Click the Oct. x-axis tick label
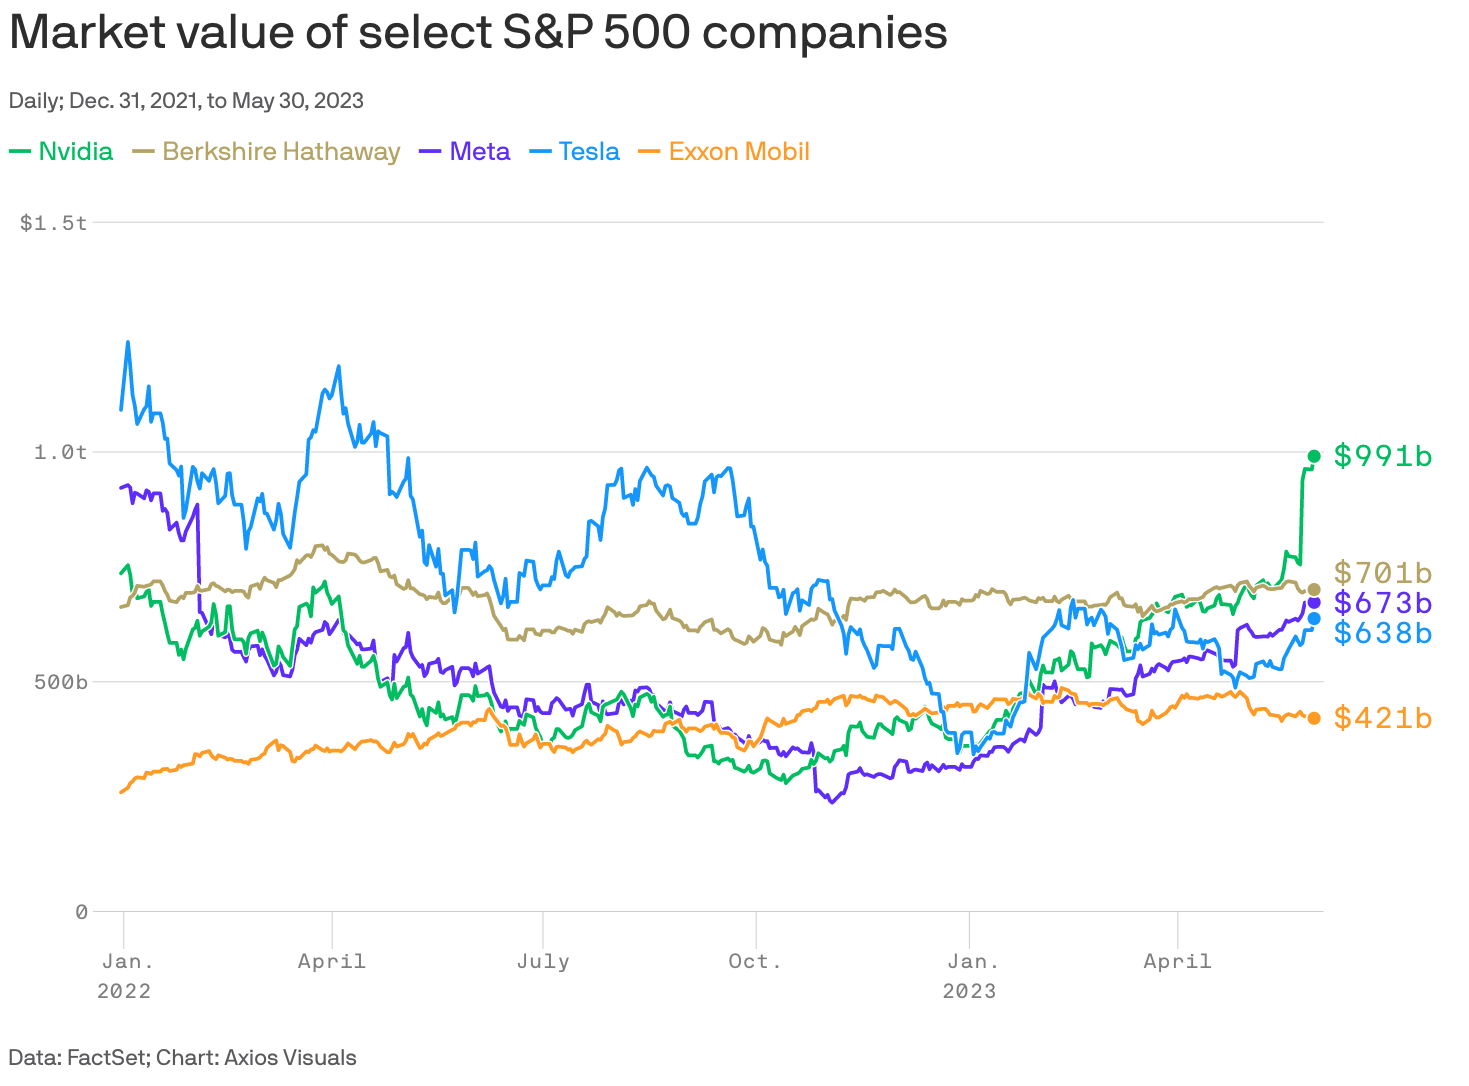This screenshot has height=1086, width=1469. click(755, 961)
